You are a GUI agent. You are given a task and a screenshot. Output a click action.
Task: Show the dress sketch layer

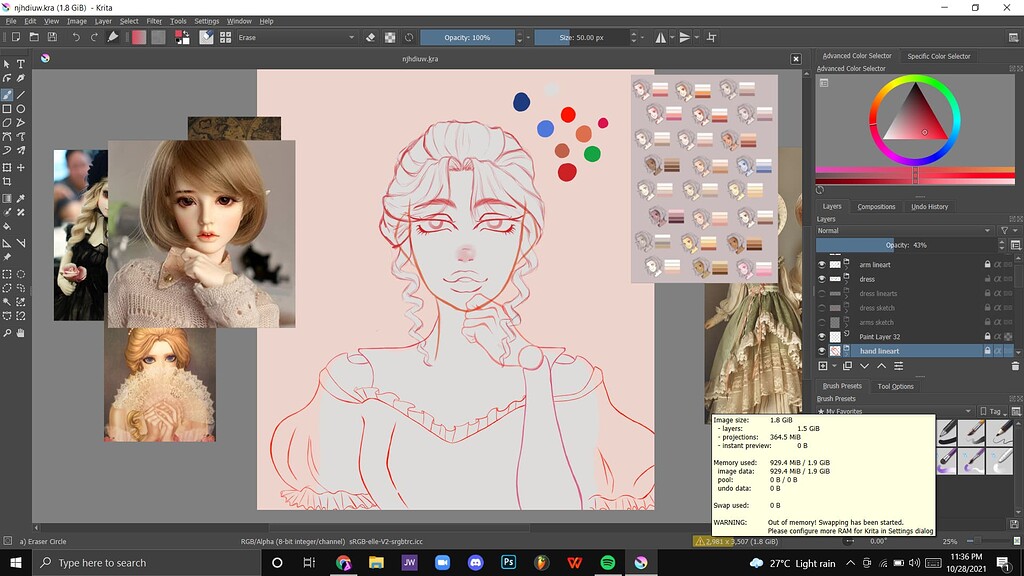pyautogui.click(x=822, y=308)
